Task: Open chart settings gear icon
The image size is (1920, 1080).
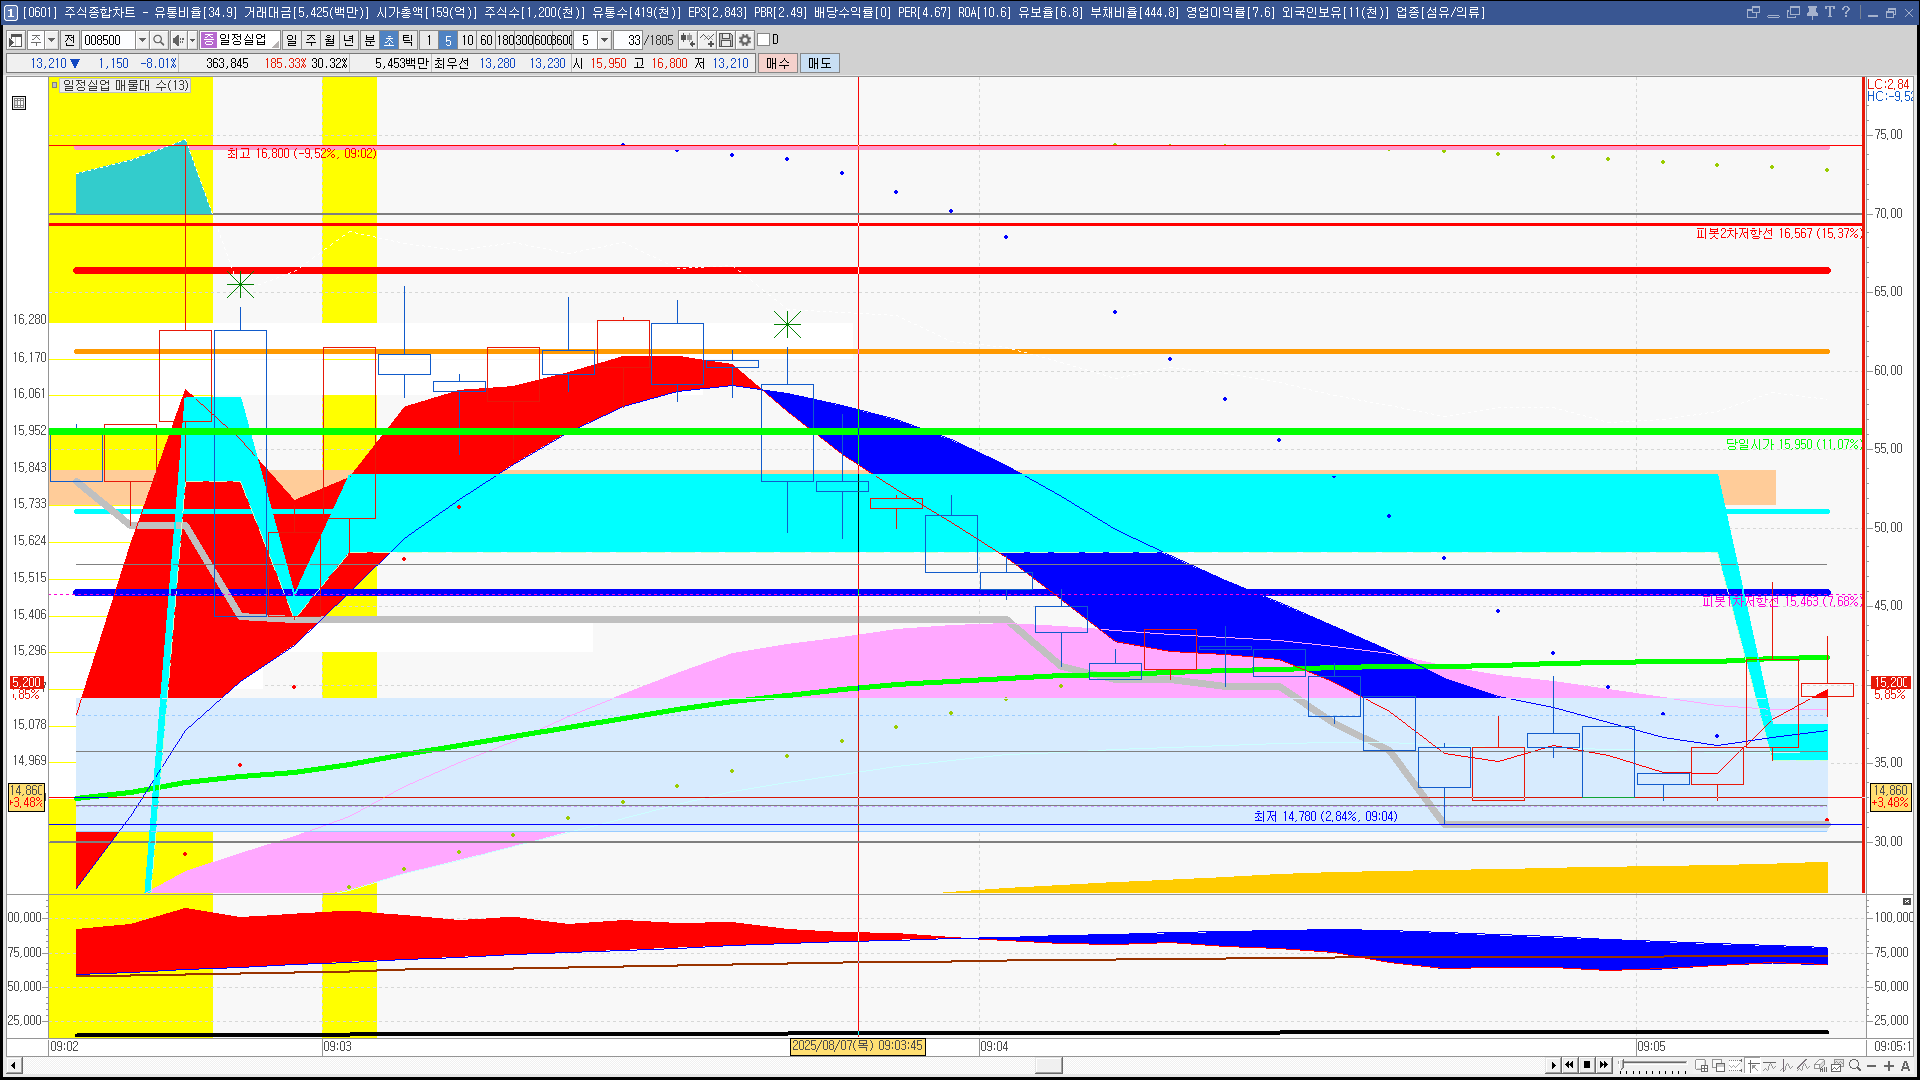Action: tap(745, 40)
